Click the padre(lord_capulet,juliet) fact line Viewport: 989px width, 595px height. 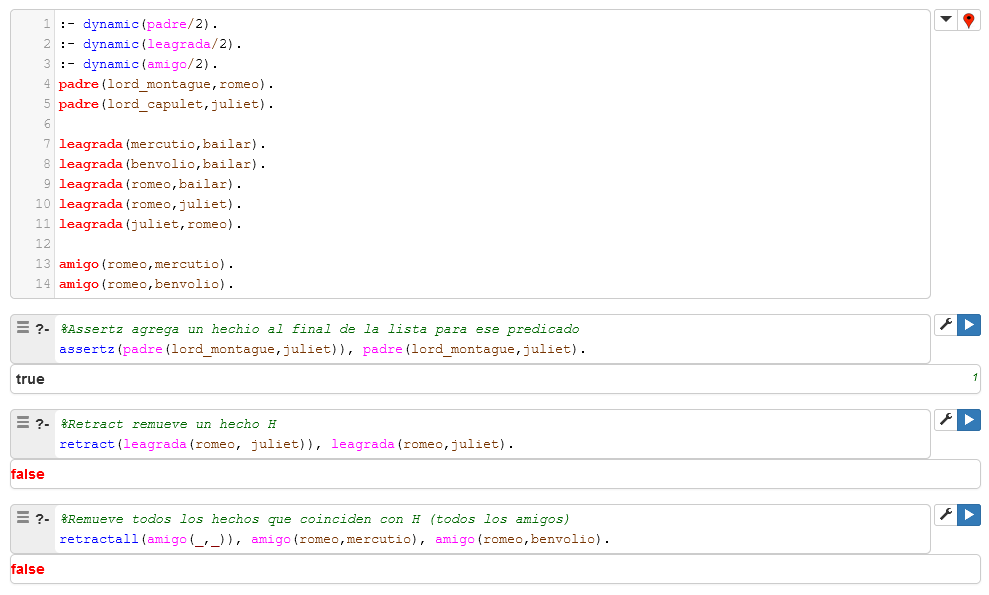[x=166, y=104]
